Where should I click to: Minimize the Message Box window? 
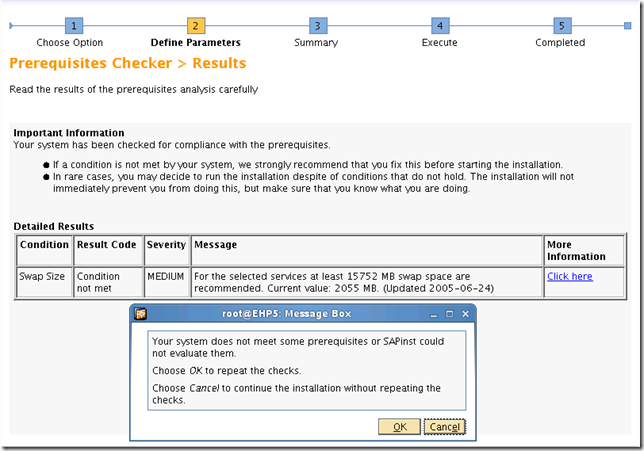pos(434,314)
